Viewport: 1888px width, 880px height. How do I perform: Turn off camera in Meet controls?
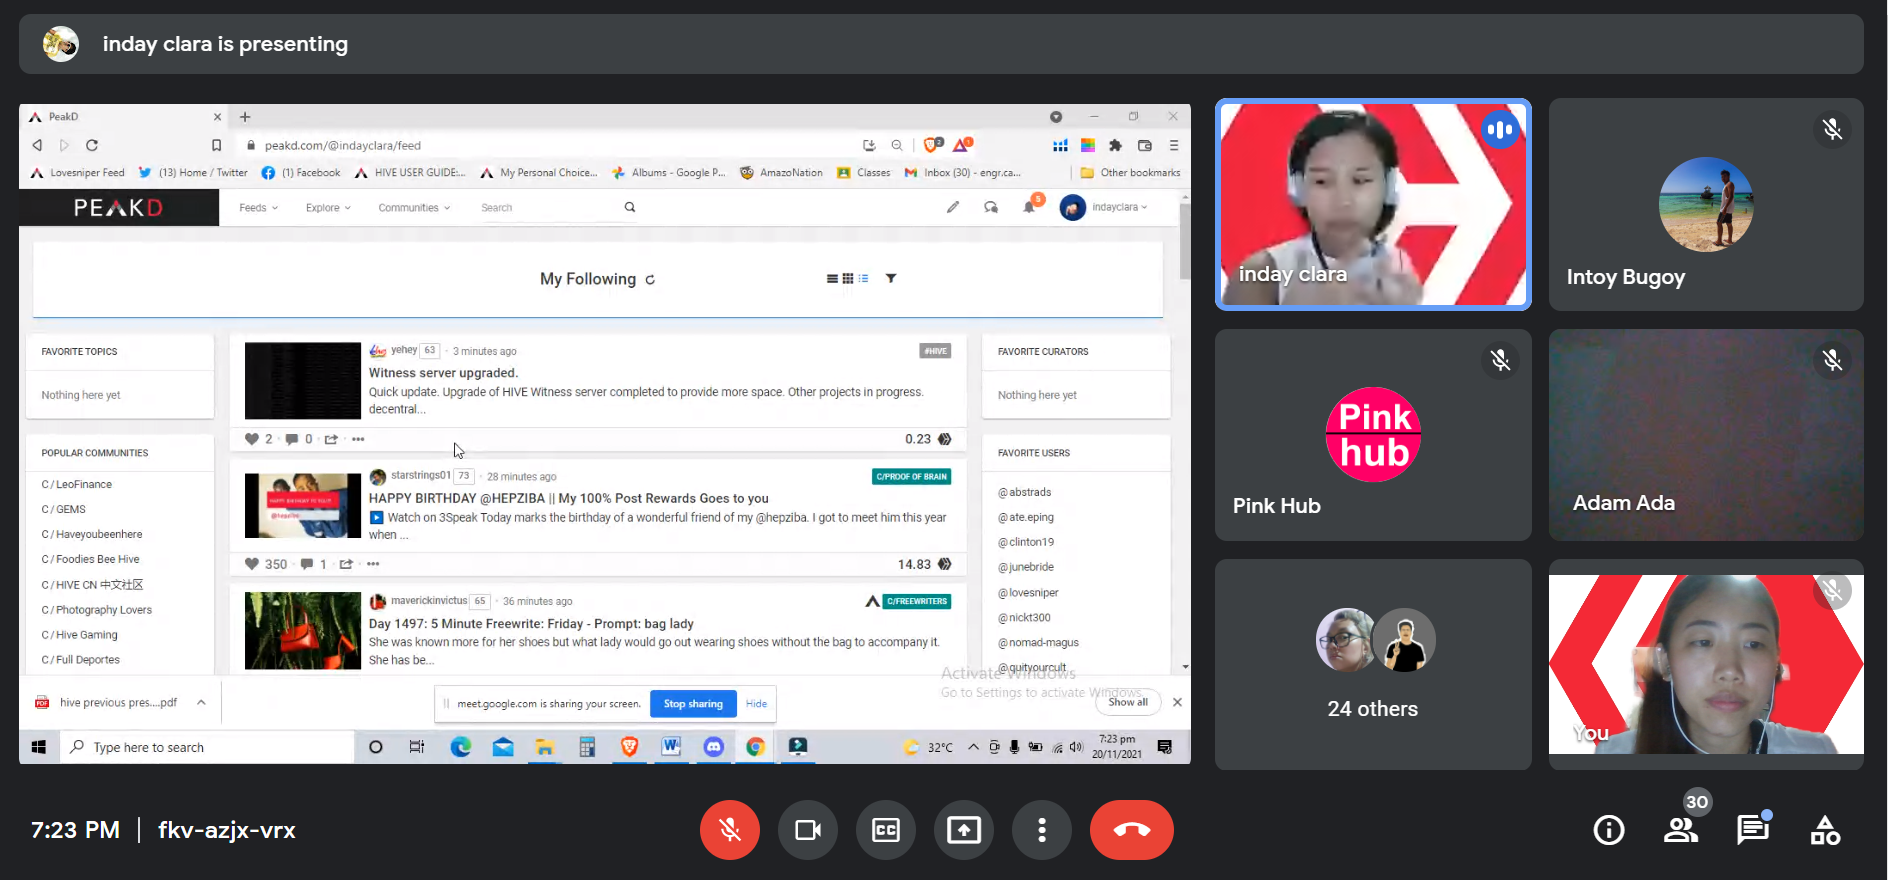pyautogui.click(x=808, y=830)
